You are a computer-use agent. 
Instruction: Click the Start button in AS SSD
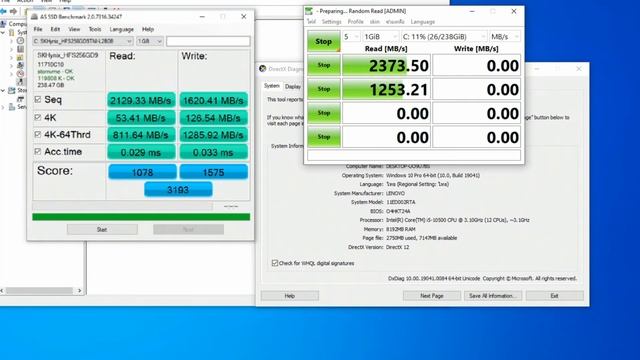(x=102, y=229)
